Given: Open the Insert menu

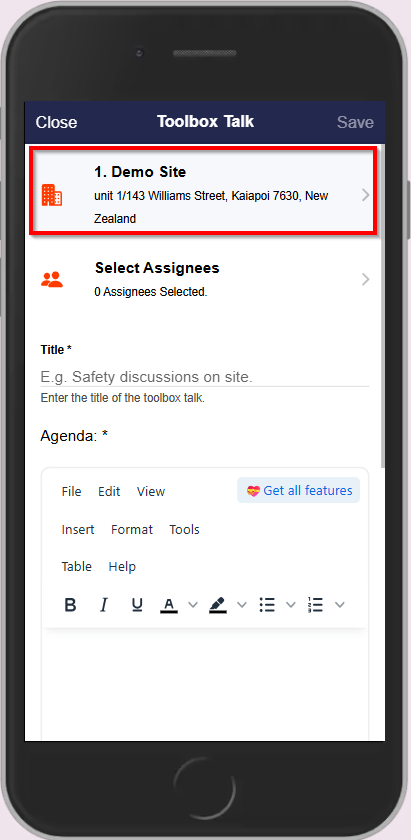Looking at the screenshot, I should 78,529.
